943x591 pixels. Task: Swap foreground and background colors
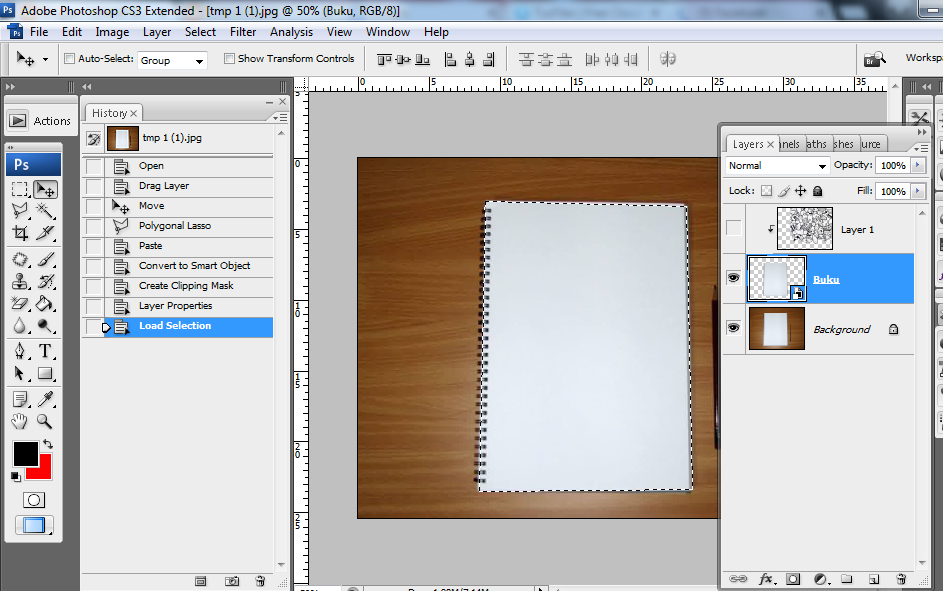point(48,444)
